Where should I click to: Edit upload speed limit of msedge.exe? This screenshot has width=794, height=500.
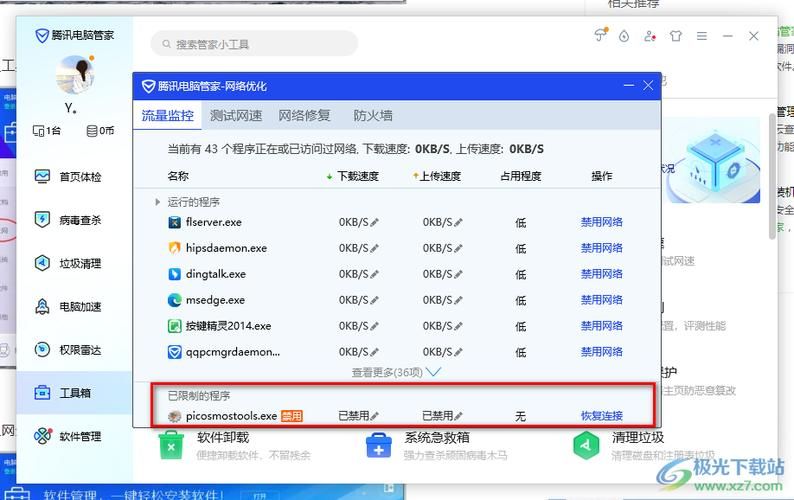[x=458, y=300]
